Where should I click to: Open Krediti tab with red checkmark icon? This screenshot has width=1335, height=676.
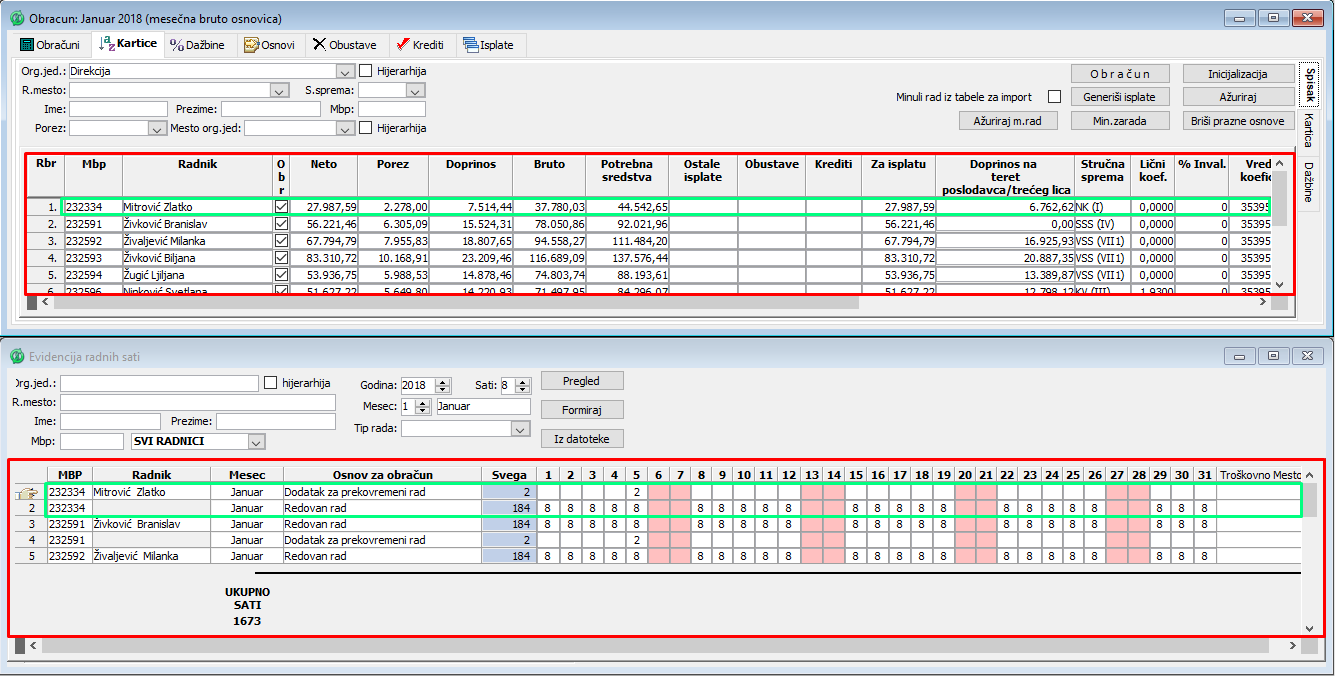click(419, 45)
